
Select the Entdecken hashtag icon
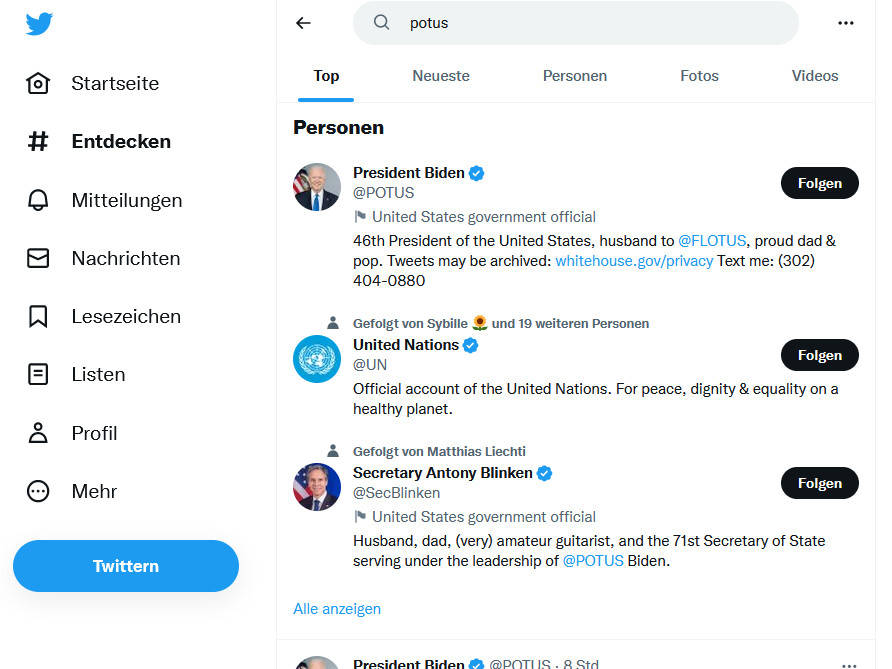click(38, 141)
